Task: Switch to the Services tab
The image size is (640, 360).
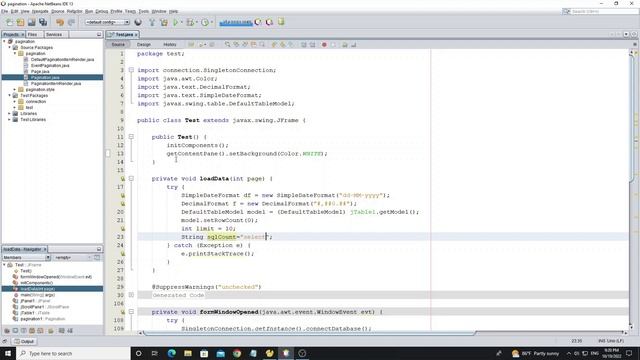Action: pos(54,35)
